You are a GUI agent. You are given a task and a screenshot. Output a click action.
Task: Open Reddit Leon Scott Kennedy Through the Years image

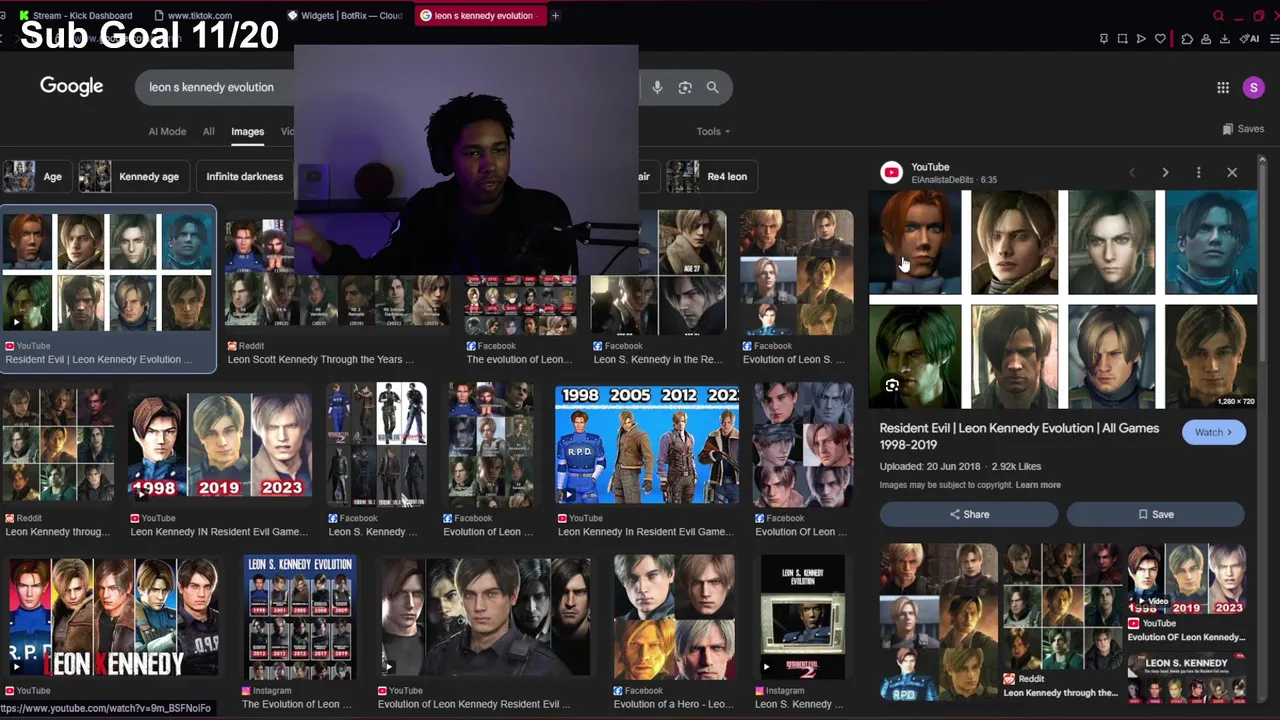[337, 271]
